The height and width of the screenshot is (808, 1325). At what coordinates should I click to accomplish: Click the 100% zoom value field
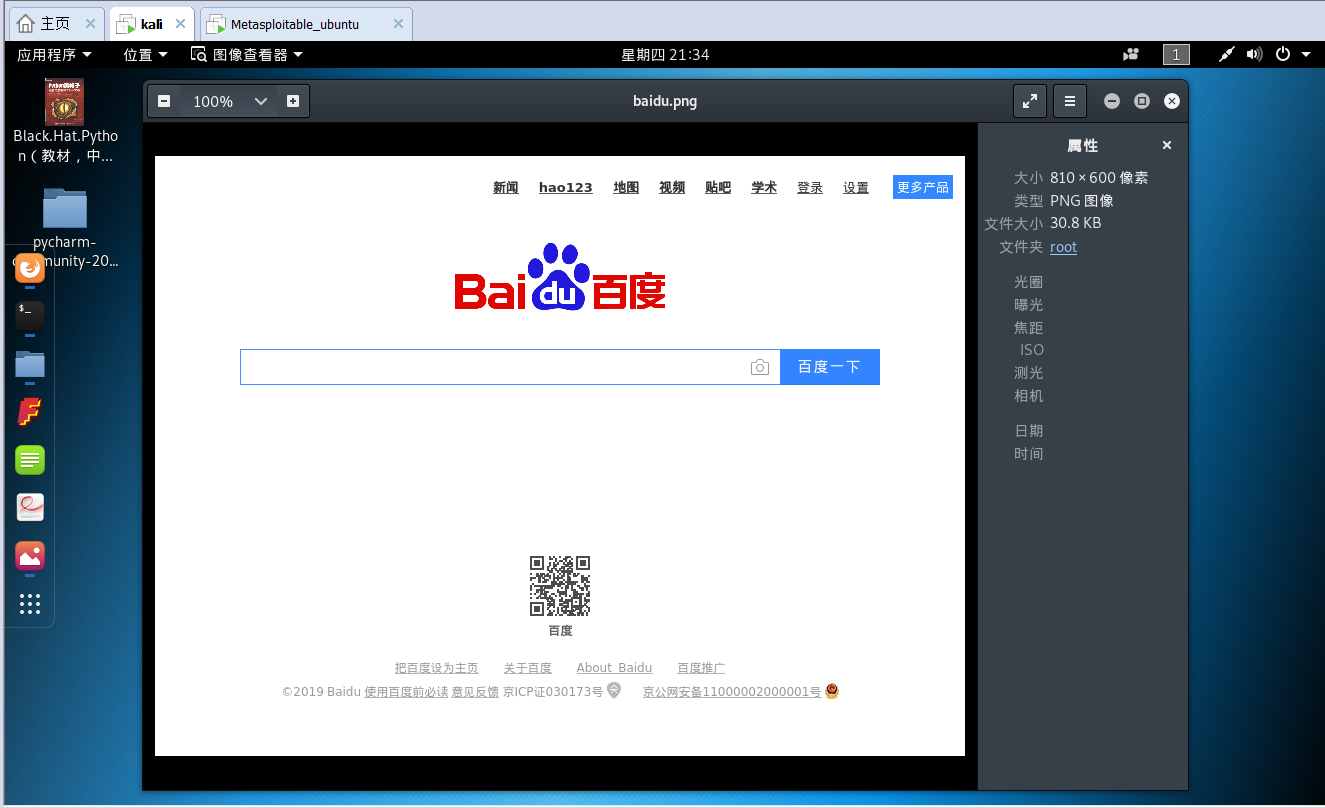[213, 101]
